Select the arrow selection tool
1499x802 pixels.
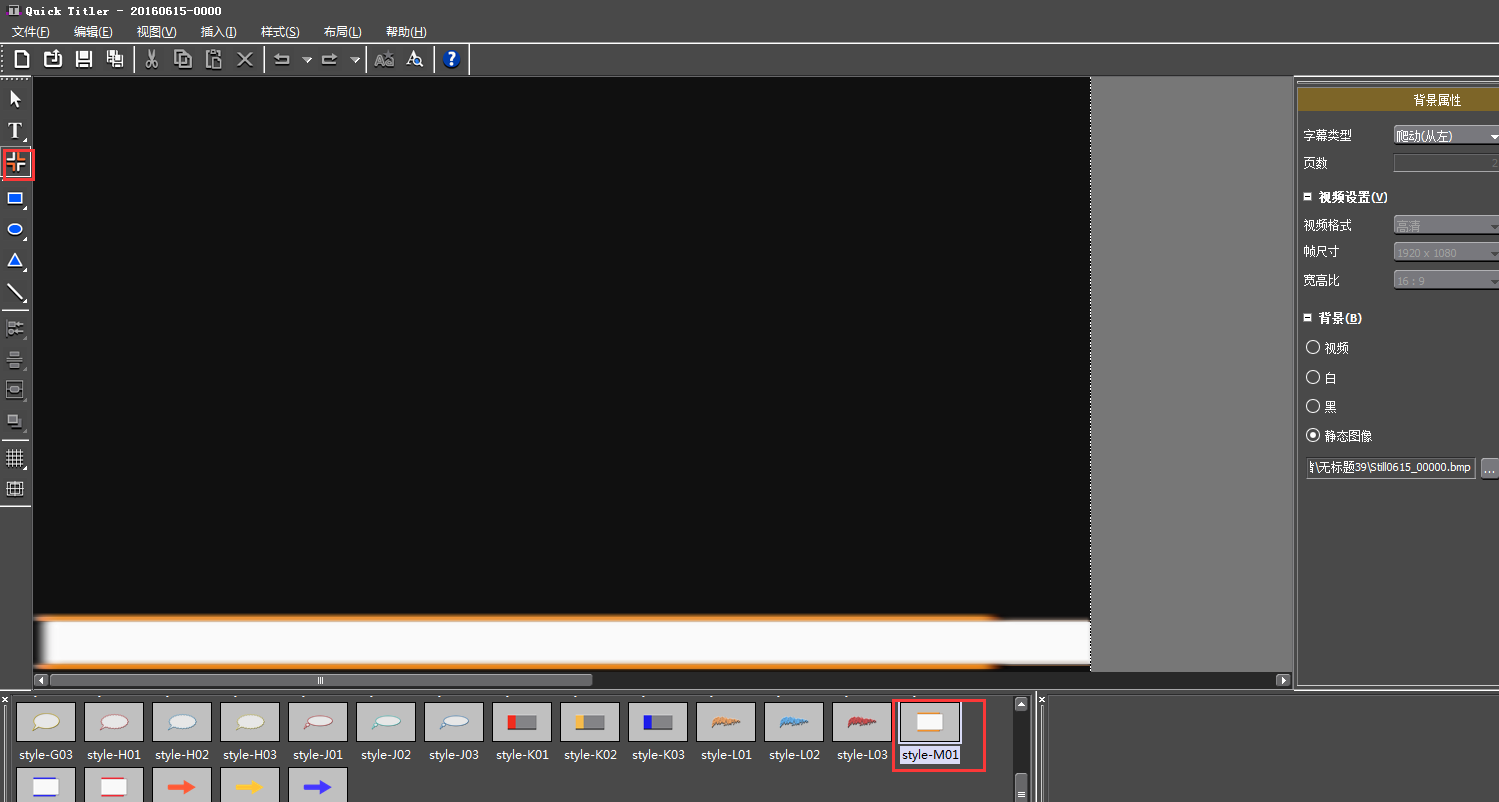click(x=16, y=99)
